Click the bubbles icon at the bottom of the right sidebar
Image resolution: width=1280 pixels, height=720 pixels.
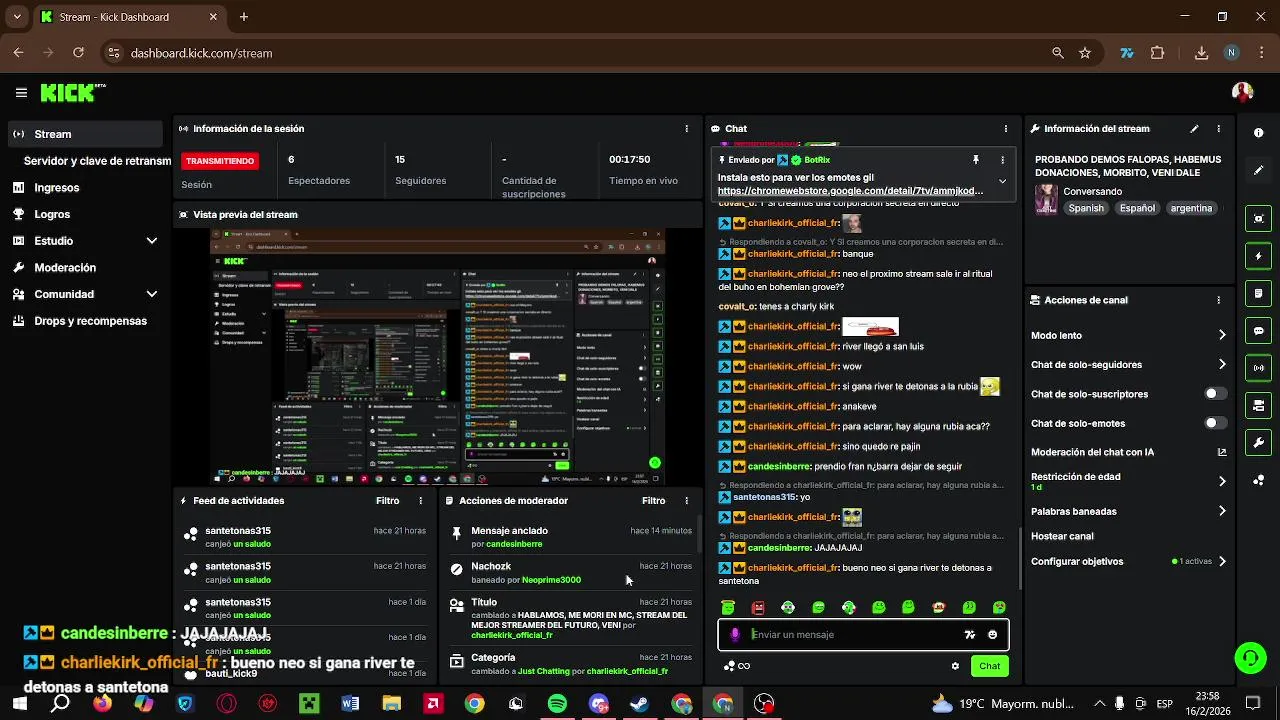(x=1258, y=480)
